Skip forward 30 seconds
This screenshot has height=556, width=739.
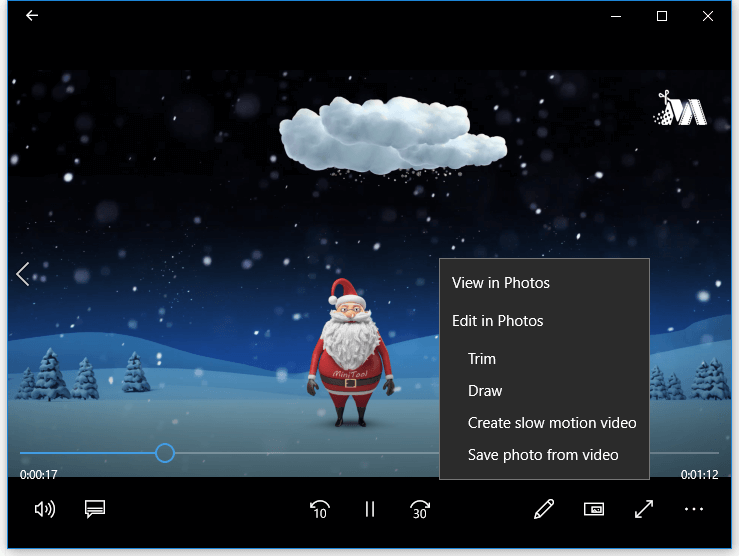pos(420,509)
